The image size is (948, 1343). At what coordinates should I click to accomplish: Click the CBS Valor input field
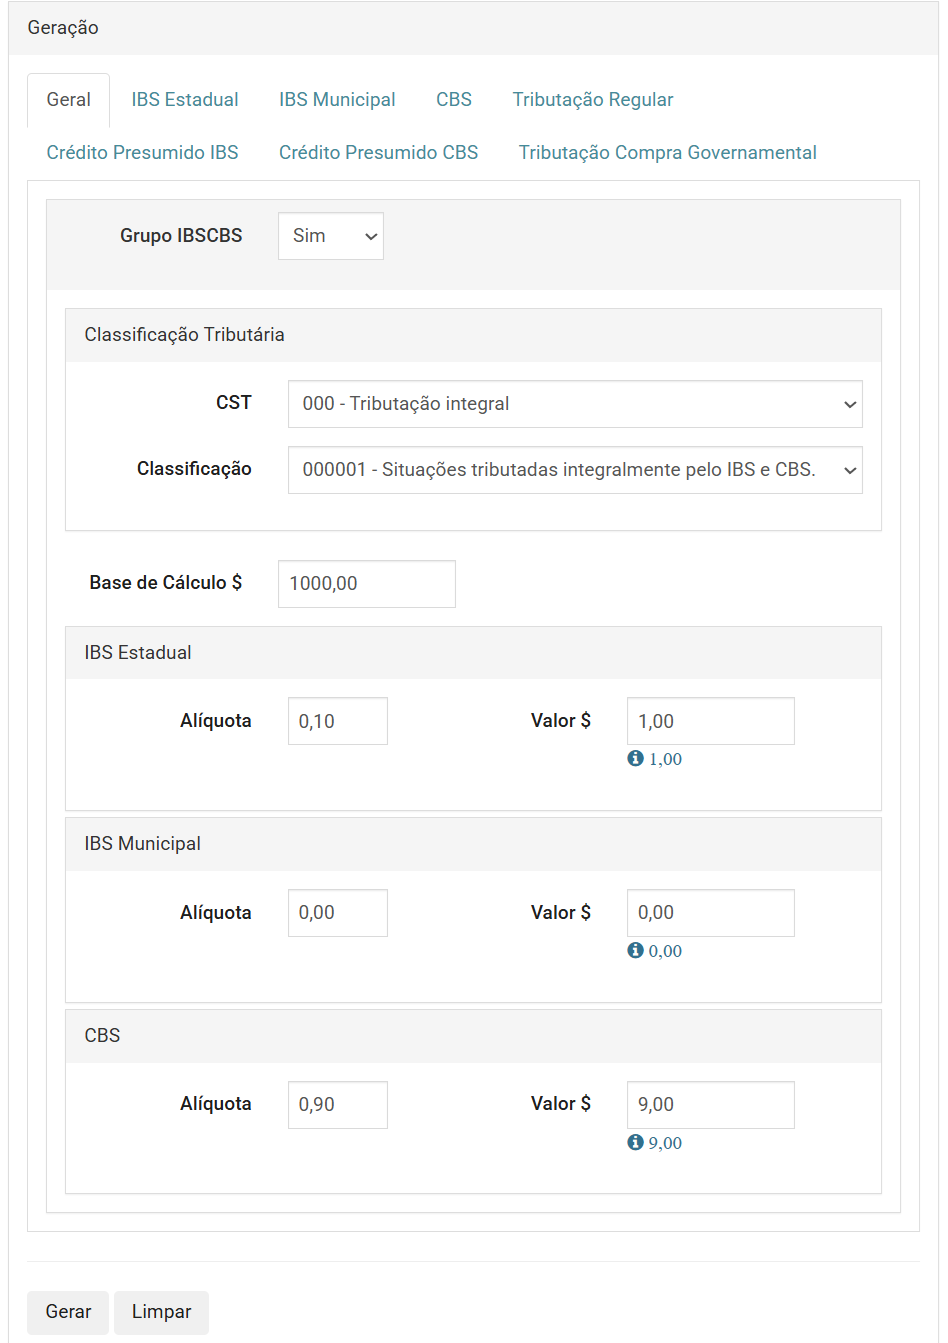coord(710,1105)
